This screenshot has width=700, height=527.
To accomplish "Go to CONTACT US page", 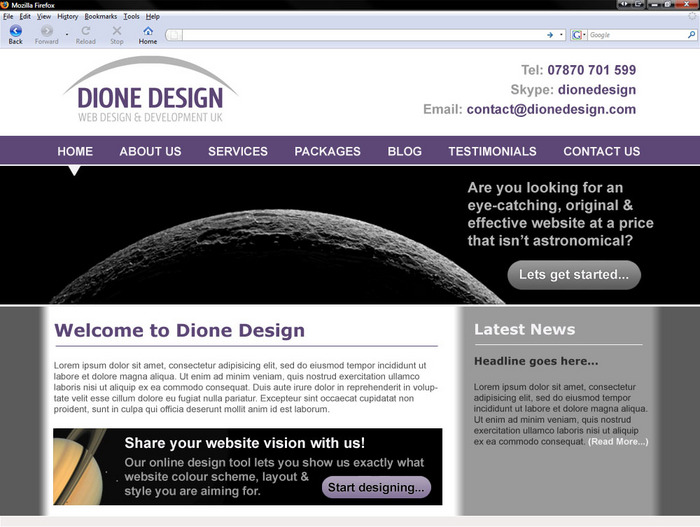I will [x=602, y=151].
